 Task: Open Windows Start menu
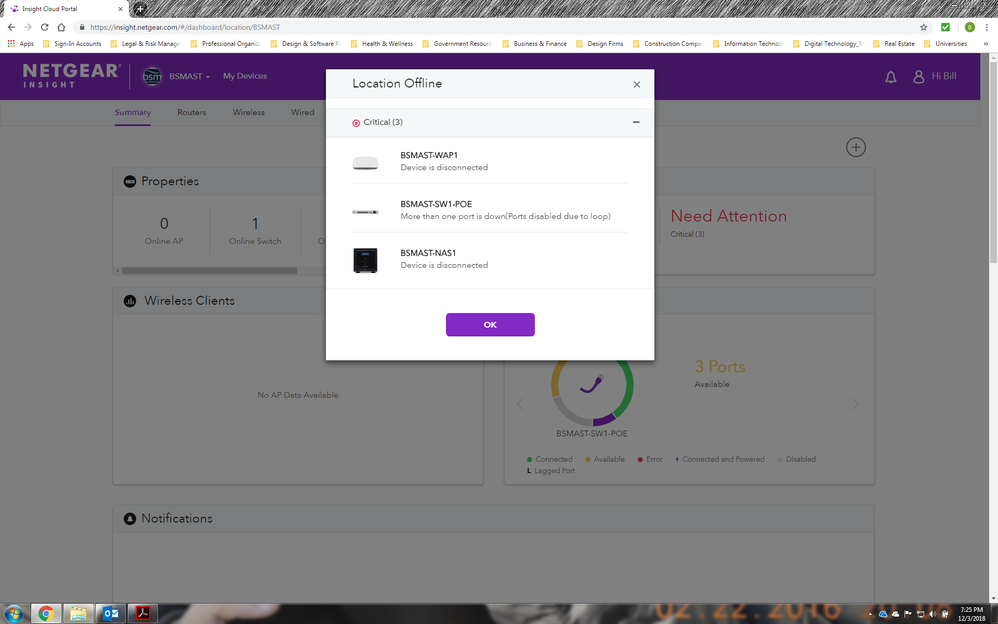click(x=13, y=614)
